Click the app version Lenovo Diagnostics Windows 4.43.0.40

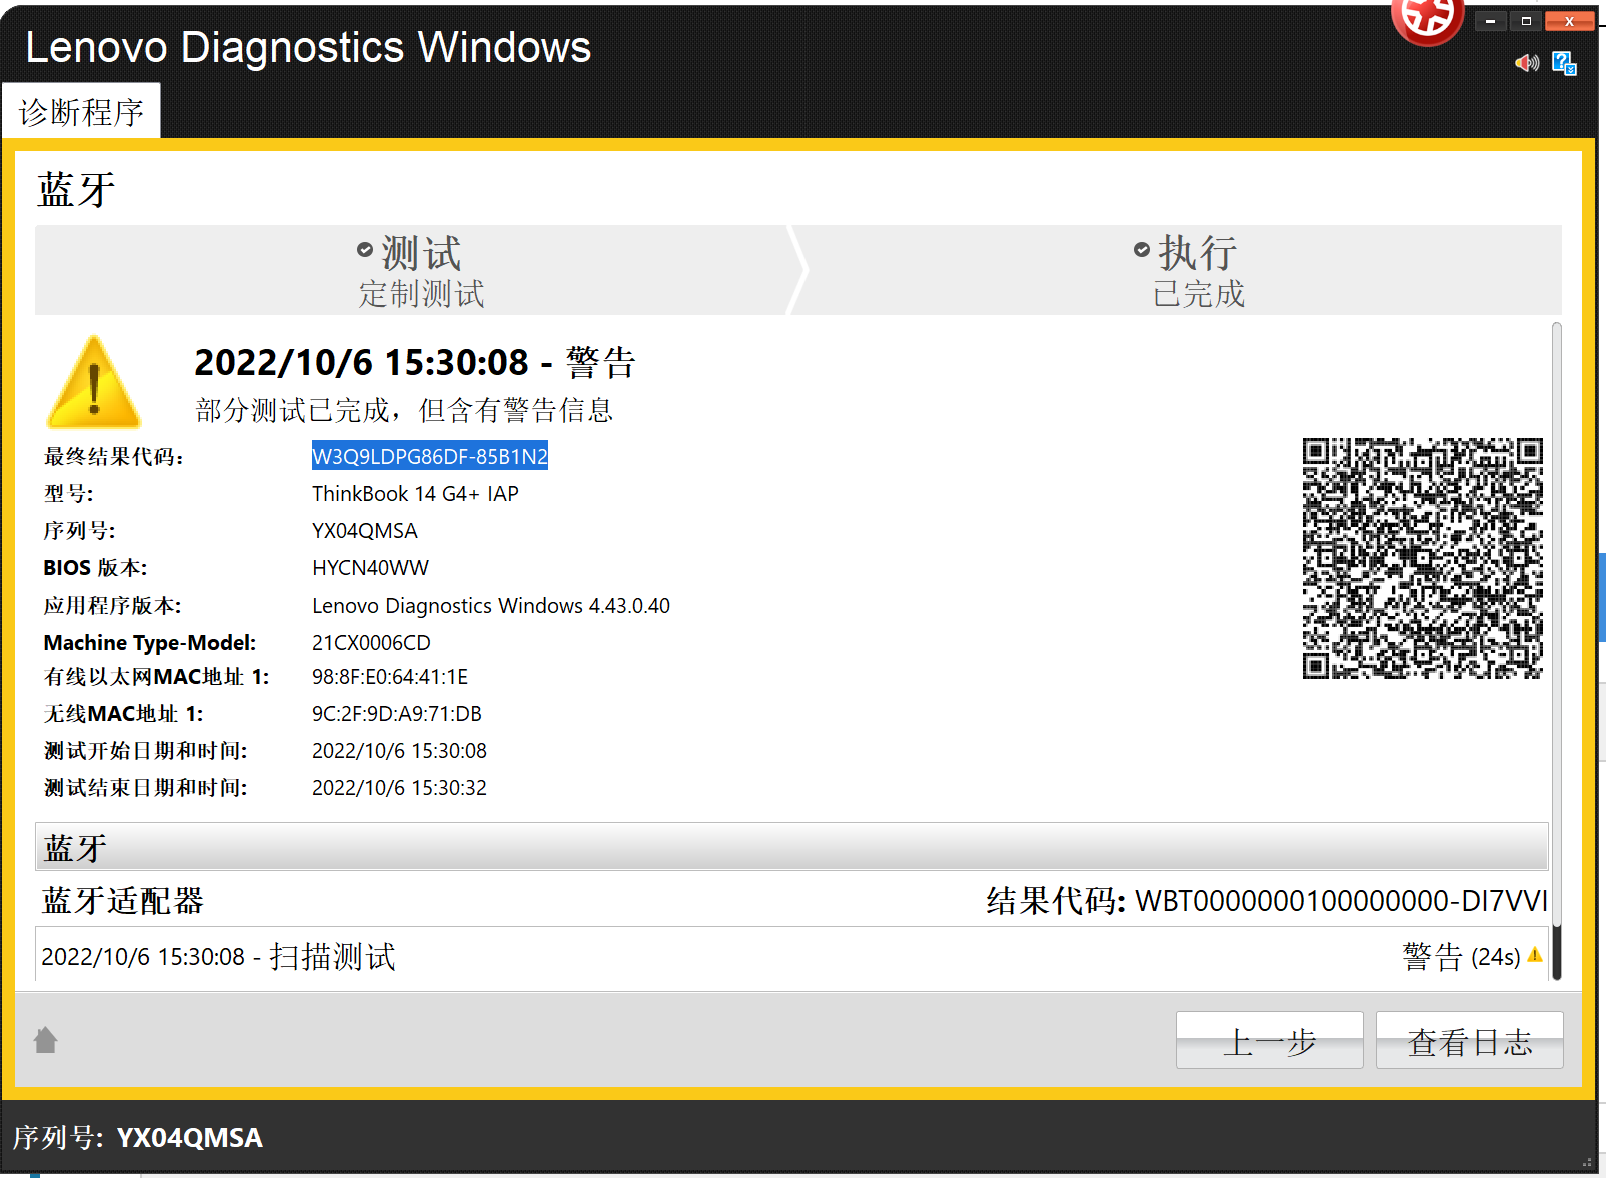point(491,605)
